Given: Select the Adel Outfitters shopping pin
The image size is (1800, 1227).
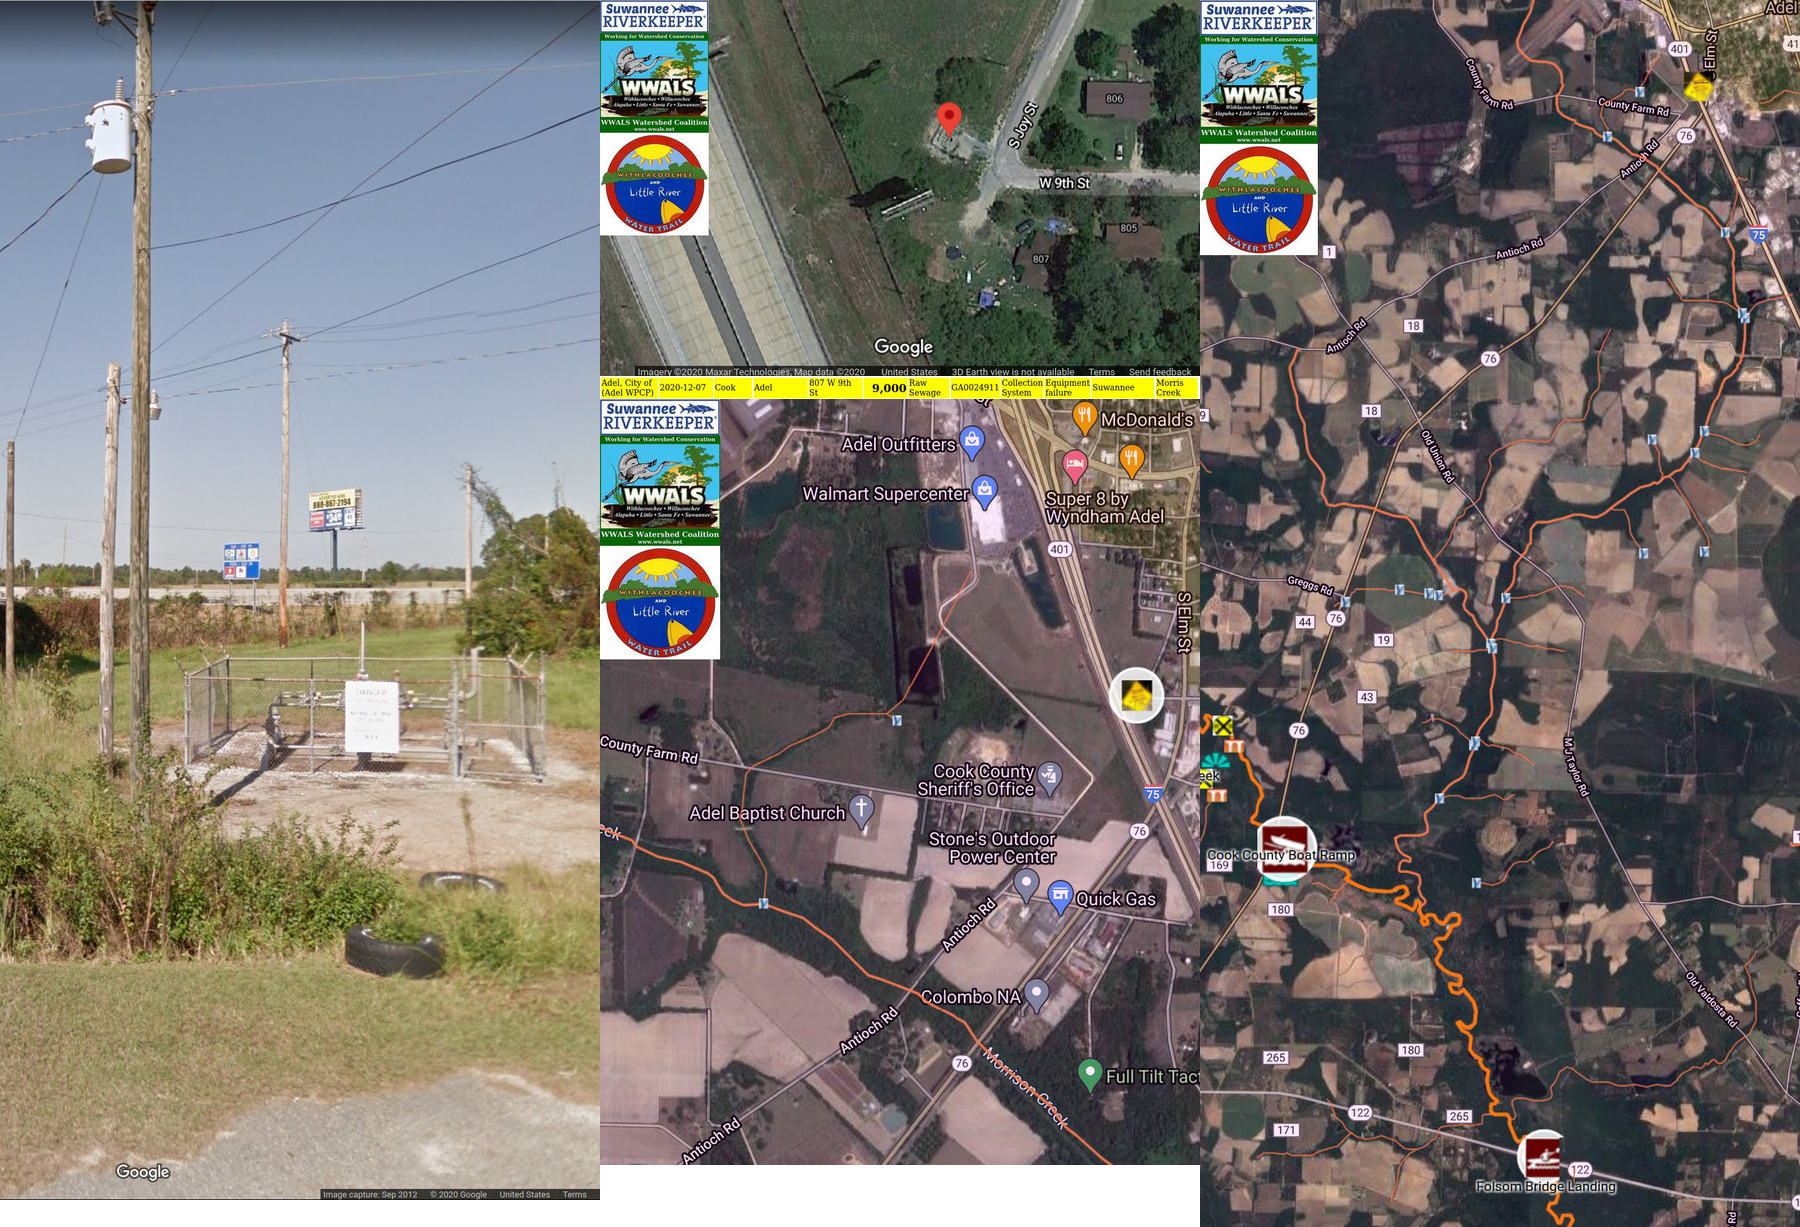Looking at the screenshot, I should 972,442.
